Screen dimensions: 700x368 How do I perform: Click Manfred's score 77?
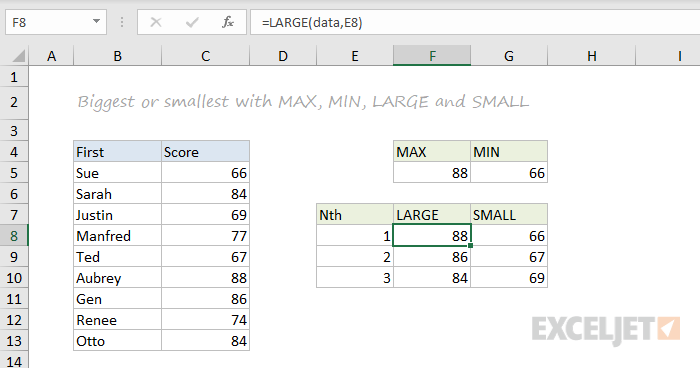click(x=205, y=236)
